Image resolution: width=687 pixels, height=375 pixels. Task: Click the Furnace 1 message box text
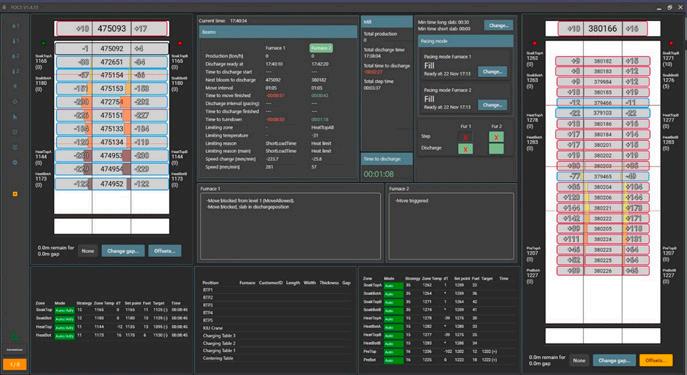(250, 204)
